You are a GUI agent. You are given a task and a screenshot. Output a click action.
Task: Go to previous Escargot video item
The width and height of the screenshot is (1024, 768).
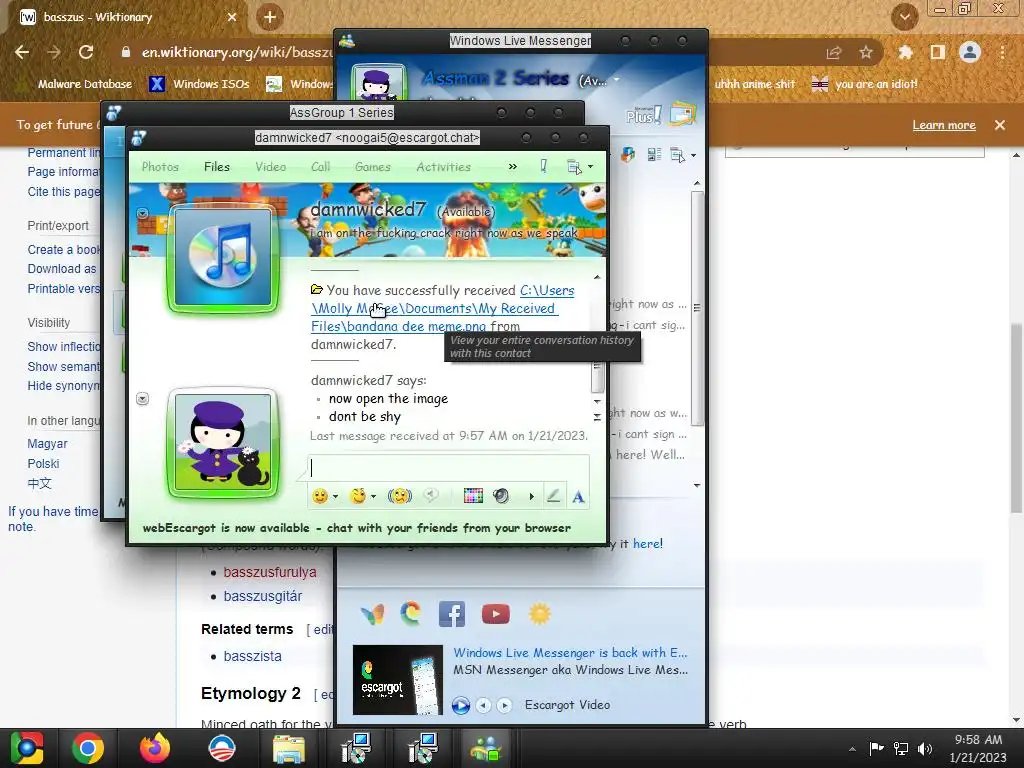point(483,705)
